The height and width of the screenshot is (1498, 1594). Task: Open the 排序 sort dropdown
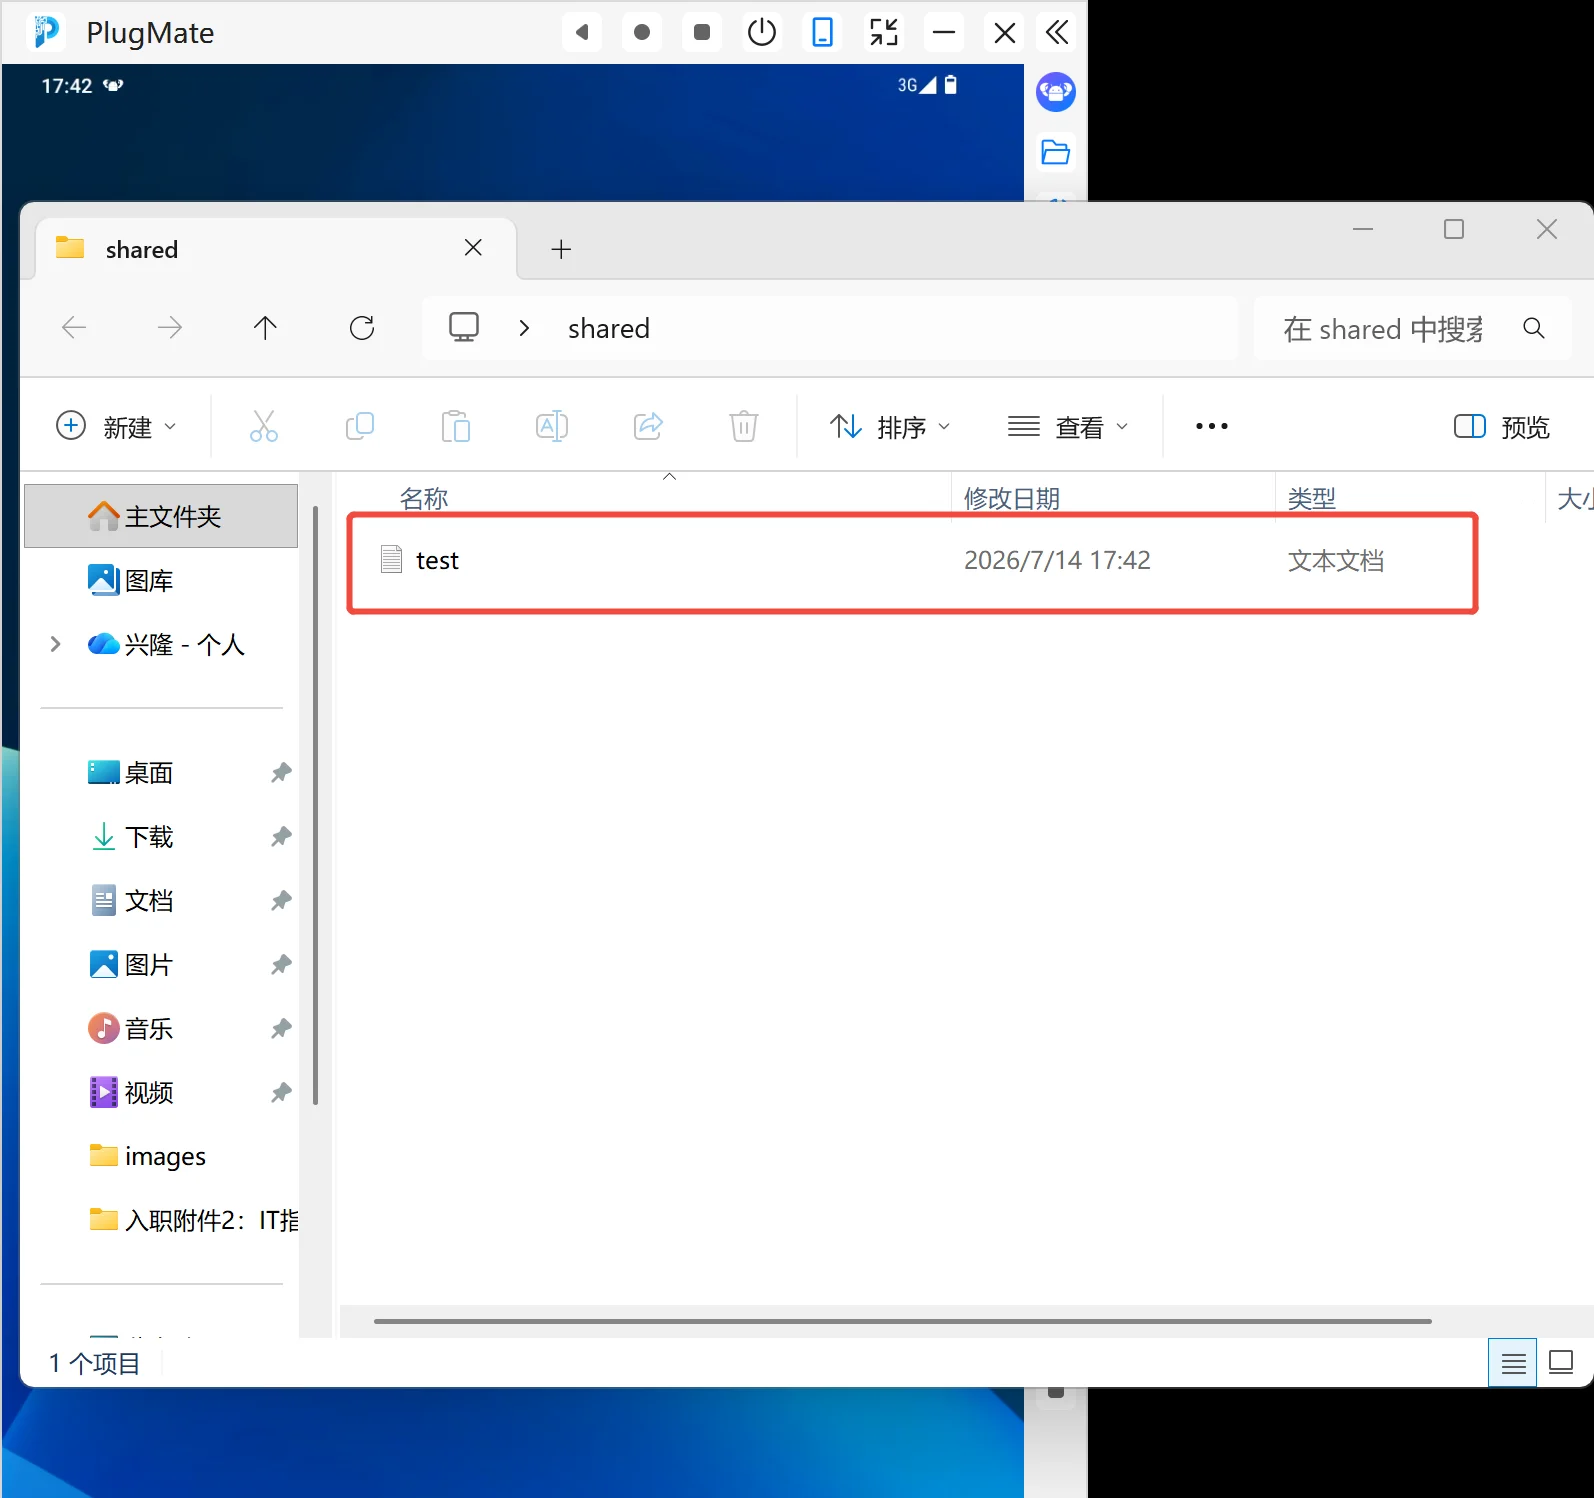tap(890, 427)
